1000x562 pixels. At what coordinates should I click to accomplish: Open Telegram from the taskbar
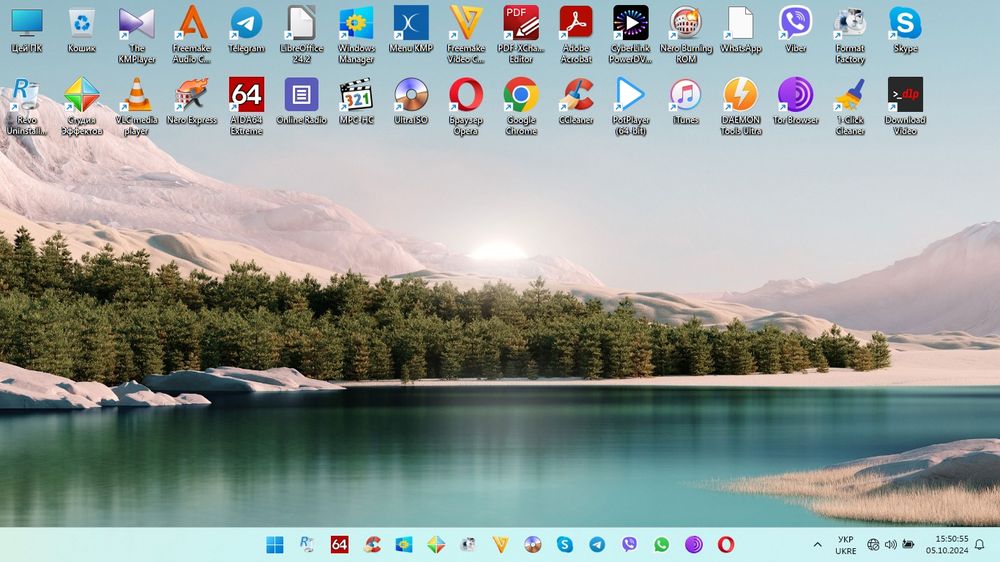point(597,545)
